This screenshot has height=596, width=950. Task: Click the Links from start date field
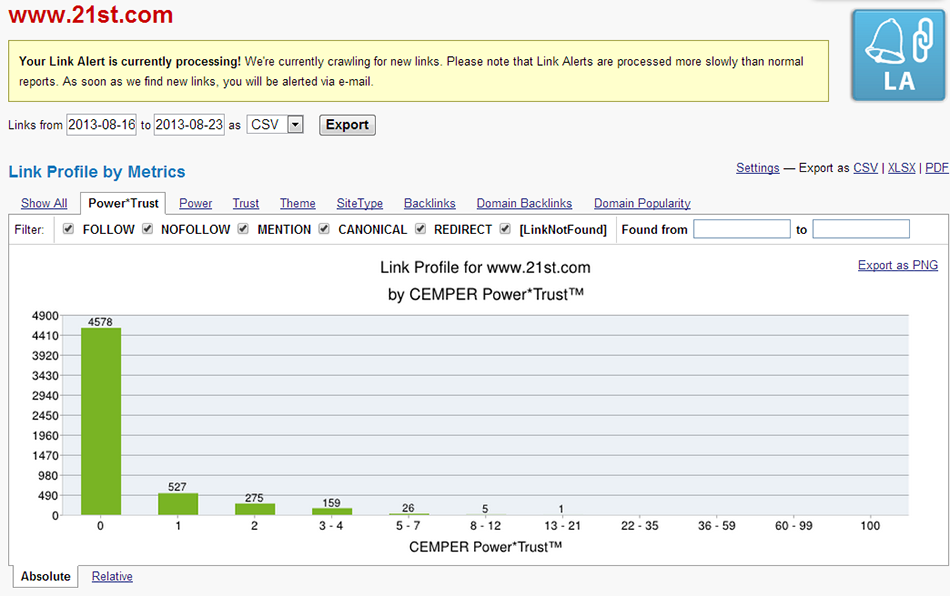[x=101, y=125]
